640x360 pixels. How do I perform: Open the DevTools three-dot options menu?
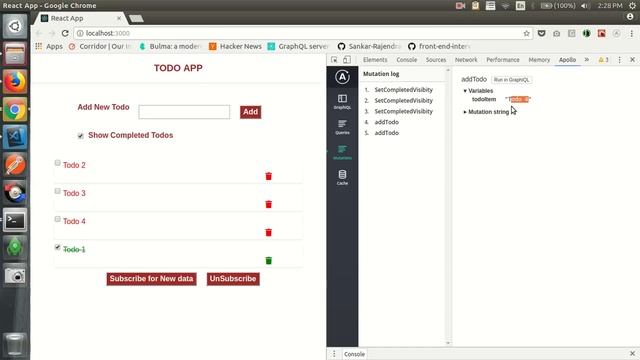[619, 60]
